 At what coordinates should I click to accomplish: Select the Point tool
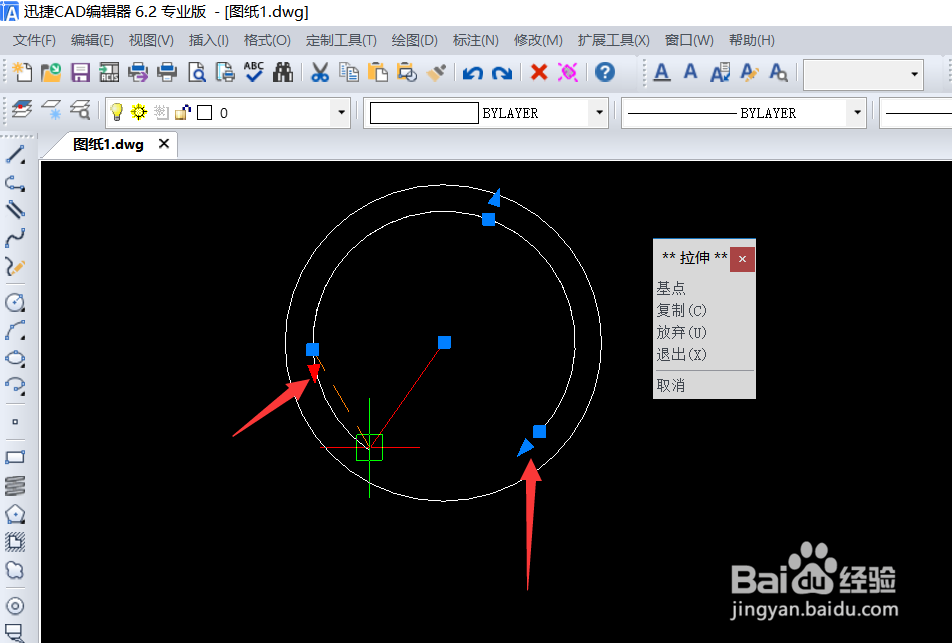pos(15,421)
